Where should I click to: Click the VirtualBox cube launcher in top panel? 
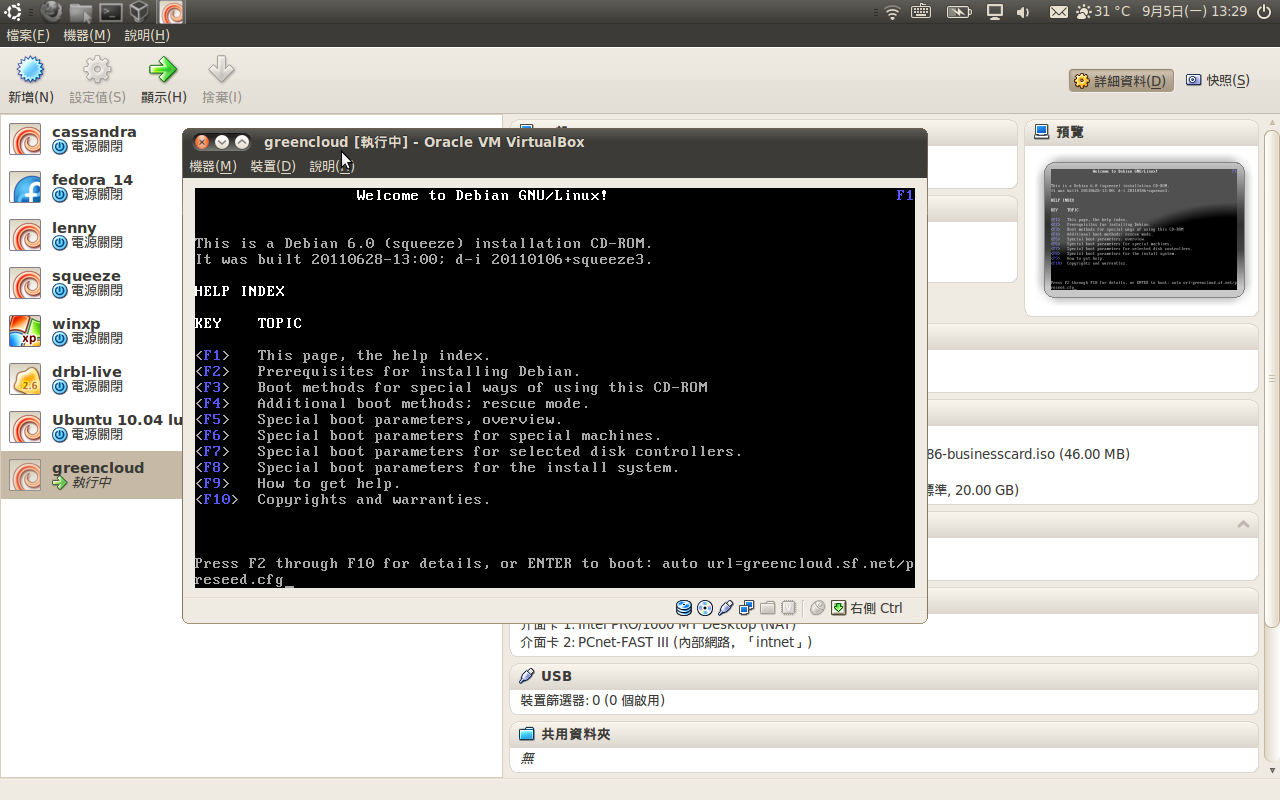(x=141, y=12)
